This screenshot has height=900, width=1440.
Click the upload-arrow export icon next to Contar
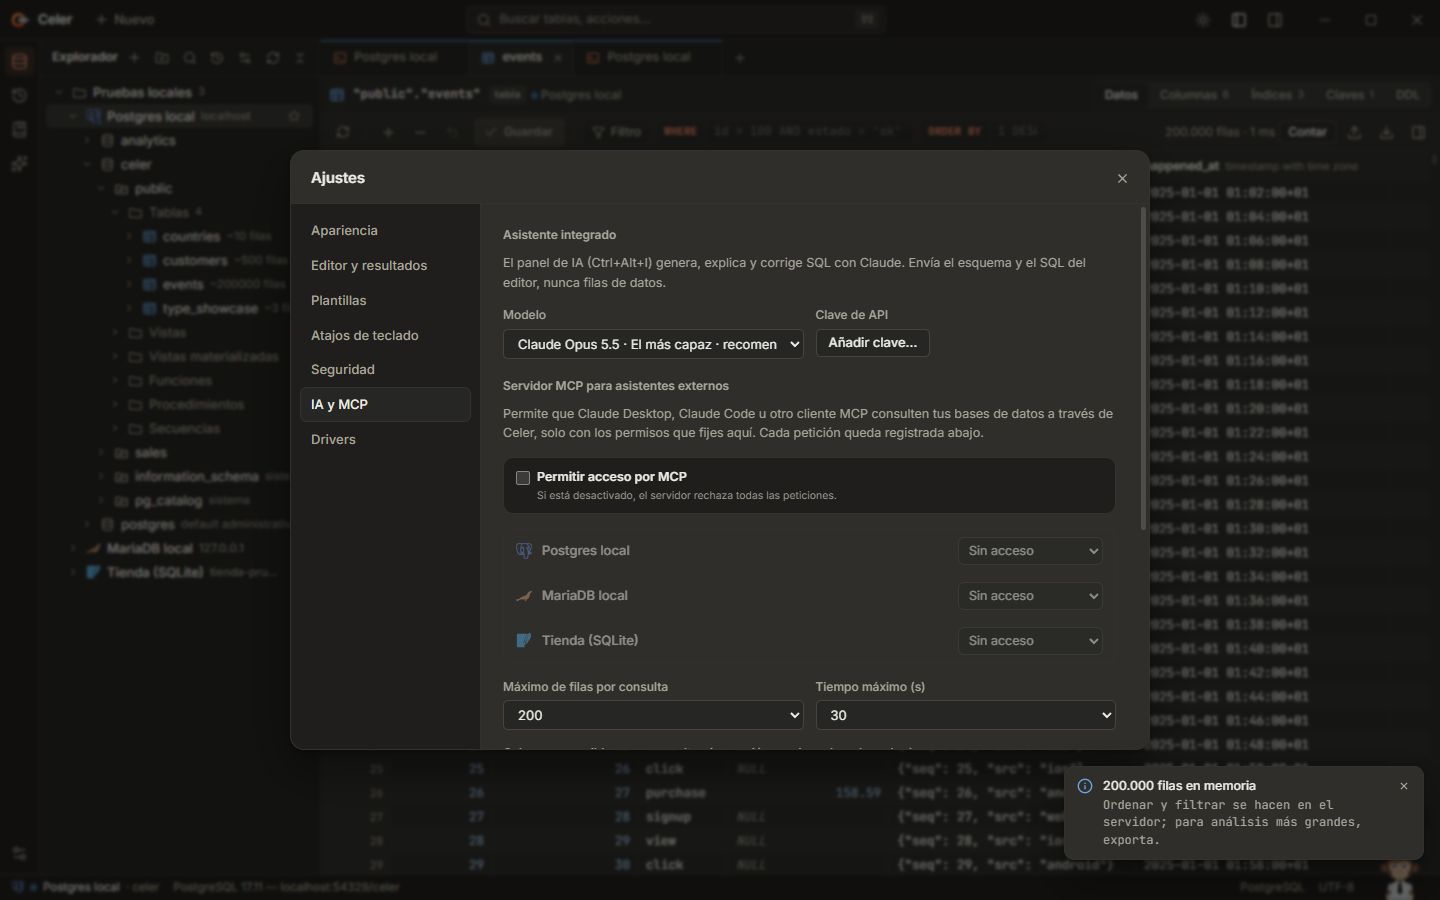coord(1354,132)
